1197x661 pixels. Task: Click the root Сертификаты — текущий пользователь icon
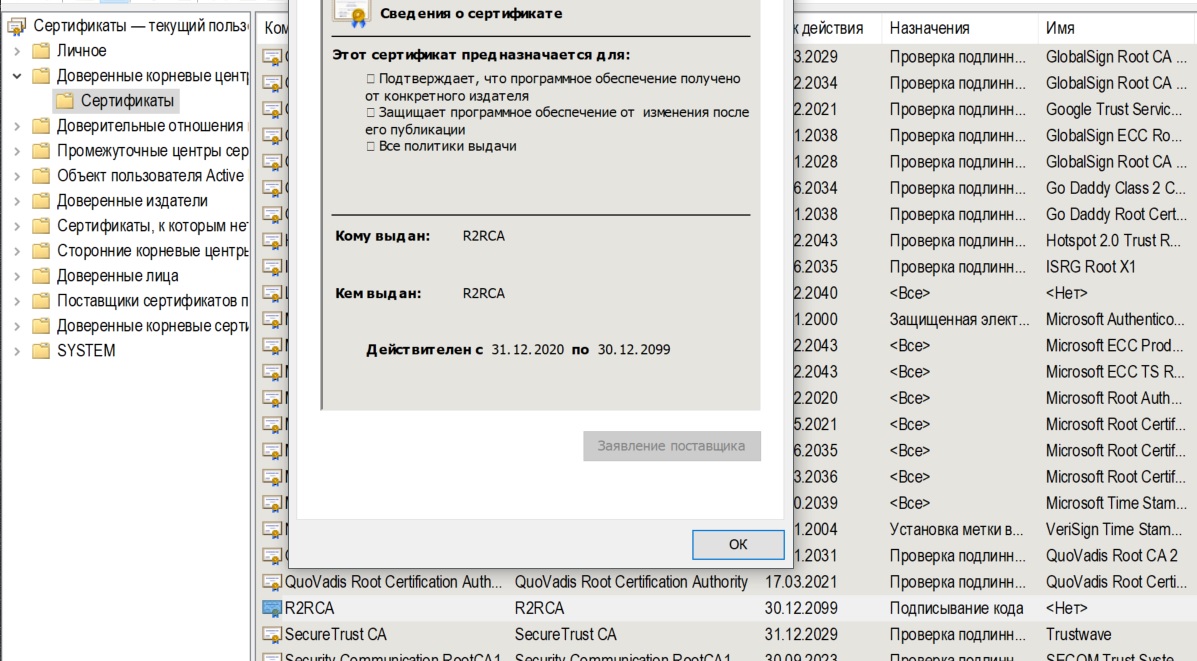click(16, 27)
